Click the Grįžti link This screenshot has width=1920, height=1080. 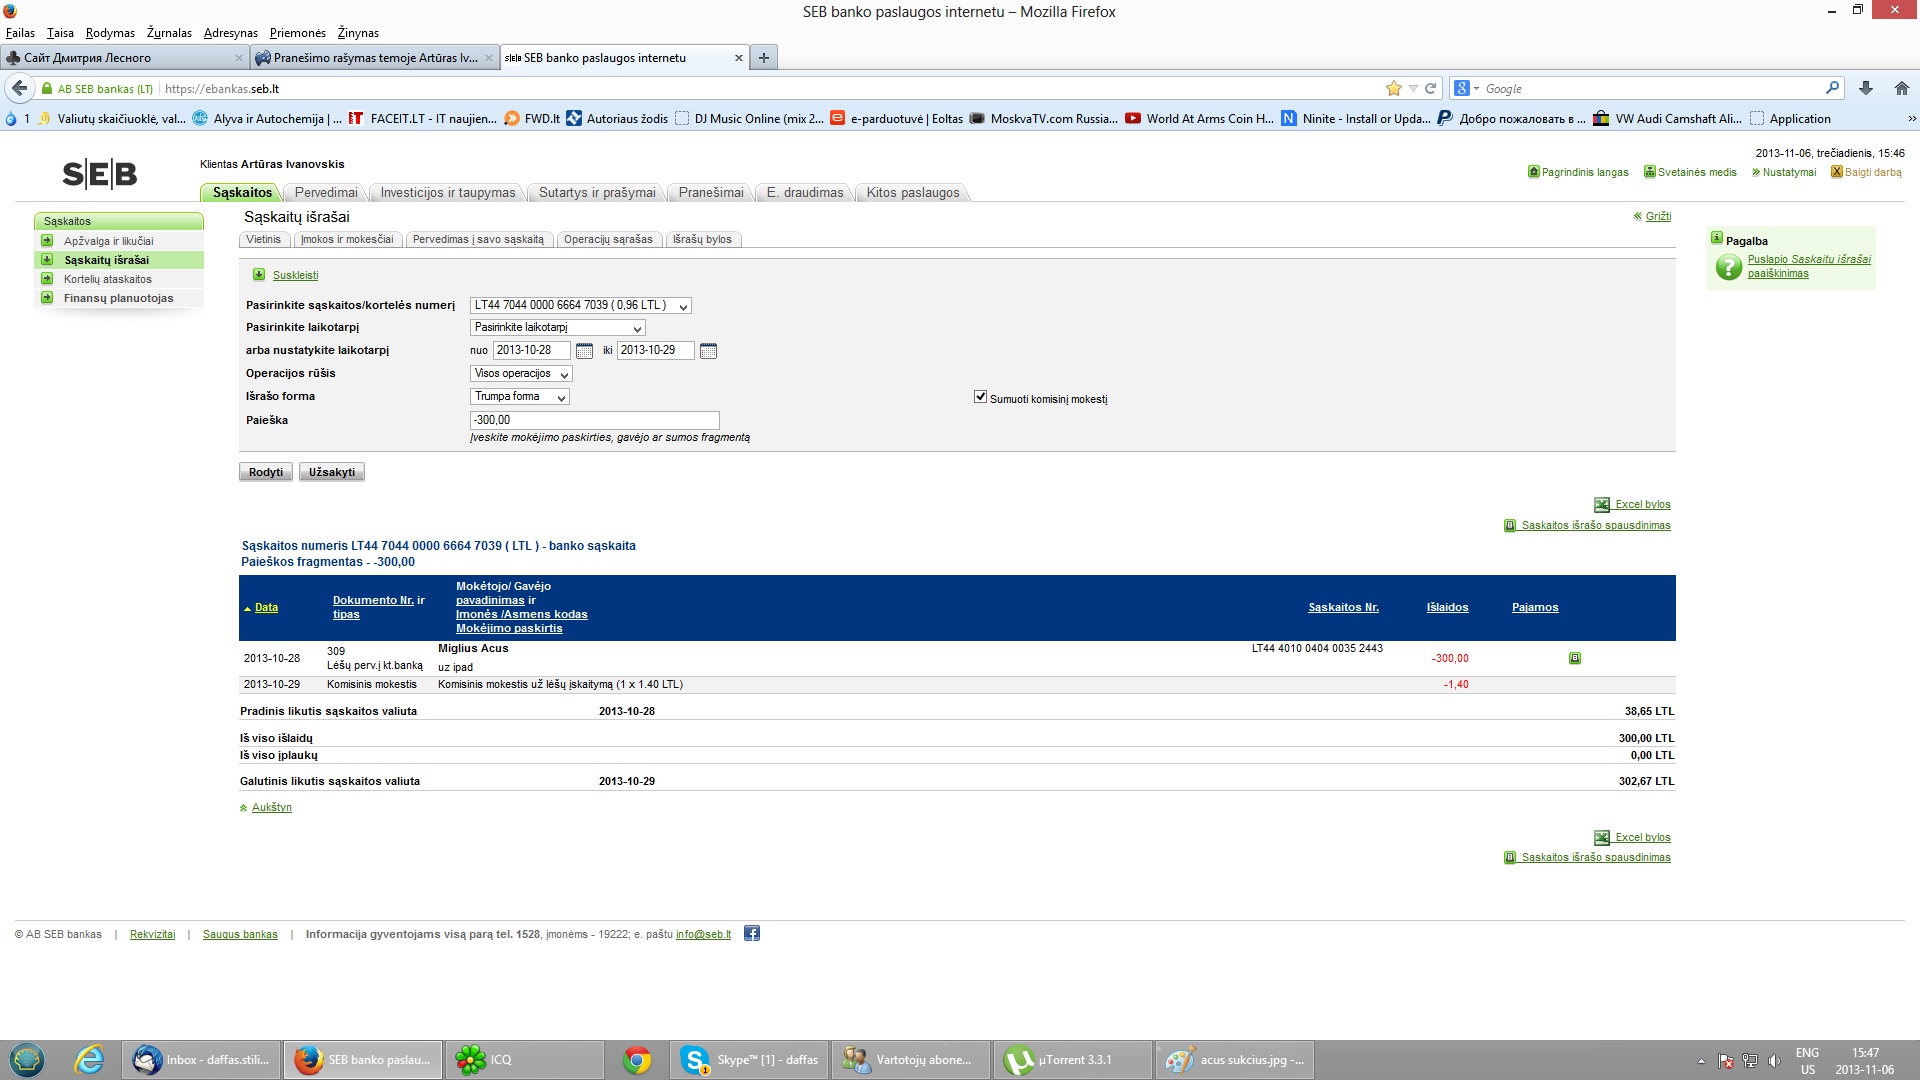pos(1658,217)
